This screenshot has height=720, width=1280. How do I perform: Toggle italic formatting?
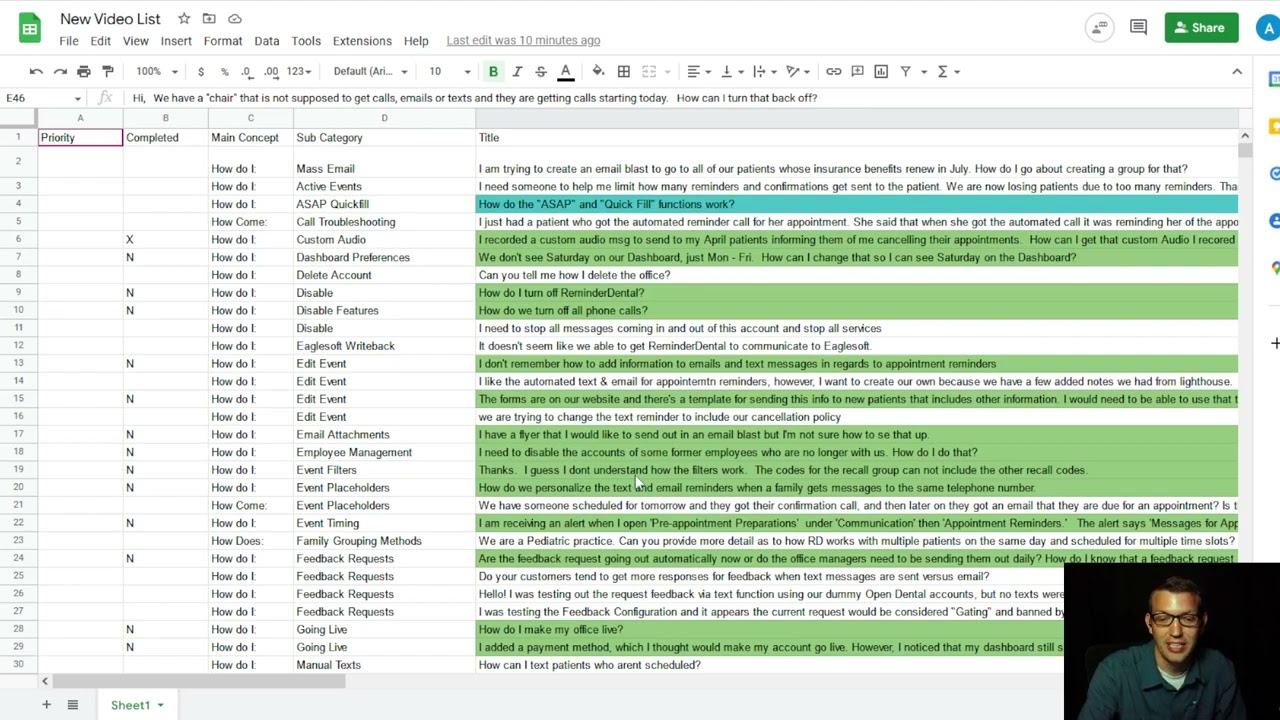[x=517, y=71]
